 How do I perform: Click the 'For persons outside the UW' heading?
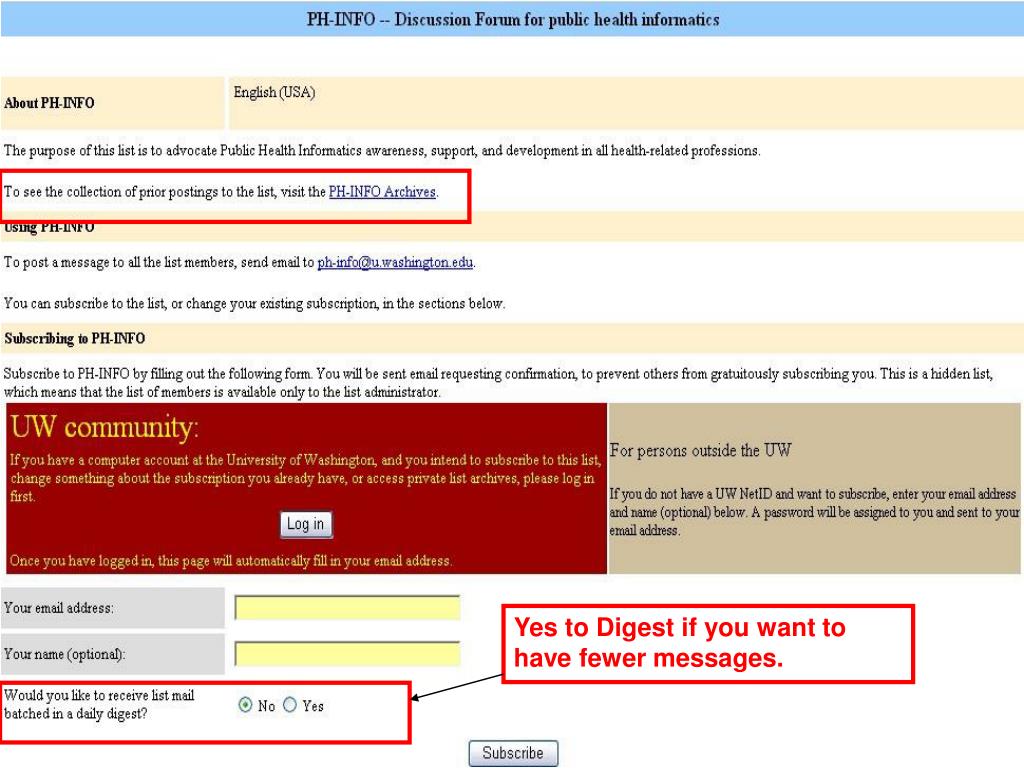click(700, 450)
